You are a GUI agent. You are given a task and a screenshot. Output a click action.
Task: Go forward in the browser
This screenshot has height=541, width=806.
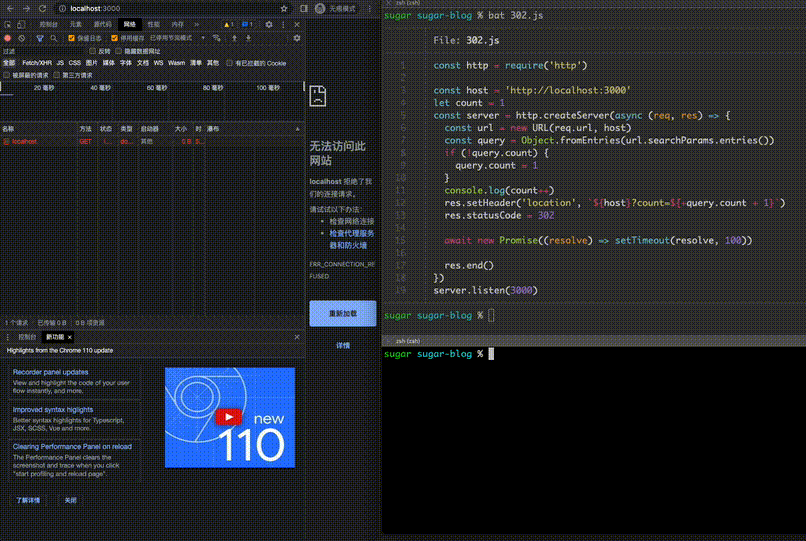(26, 9)
